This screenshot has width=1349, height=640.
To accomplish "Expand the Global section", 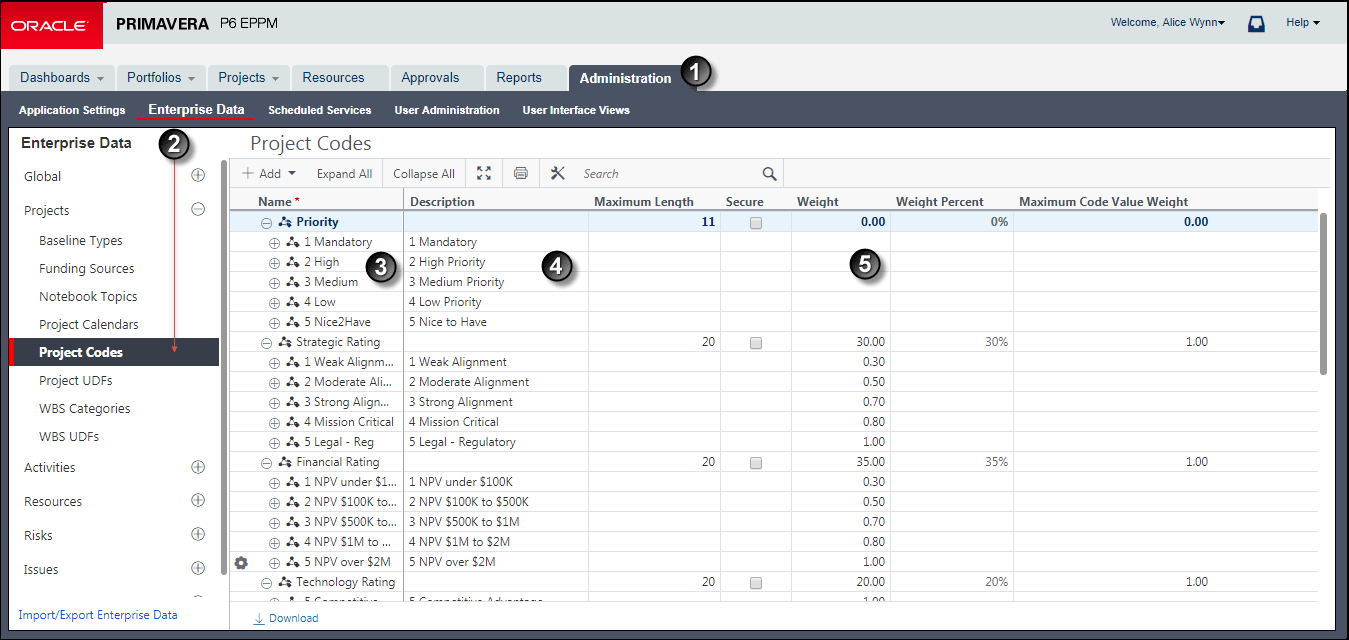I will click(198, 175).
